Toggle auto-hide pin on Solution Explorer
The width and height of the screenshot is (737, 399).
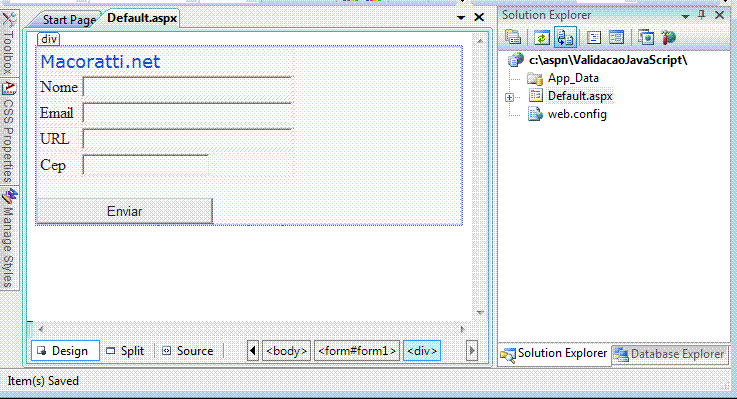(701, 15)
